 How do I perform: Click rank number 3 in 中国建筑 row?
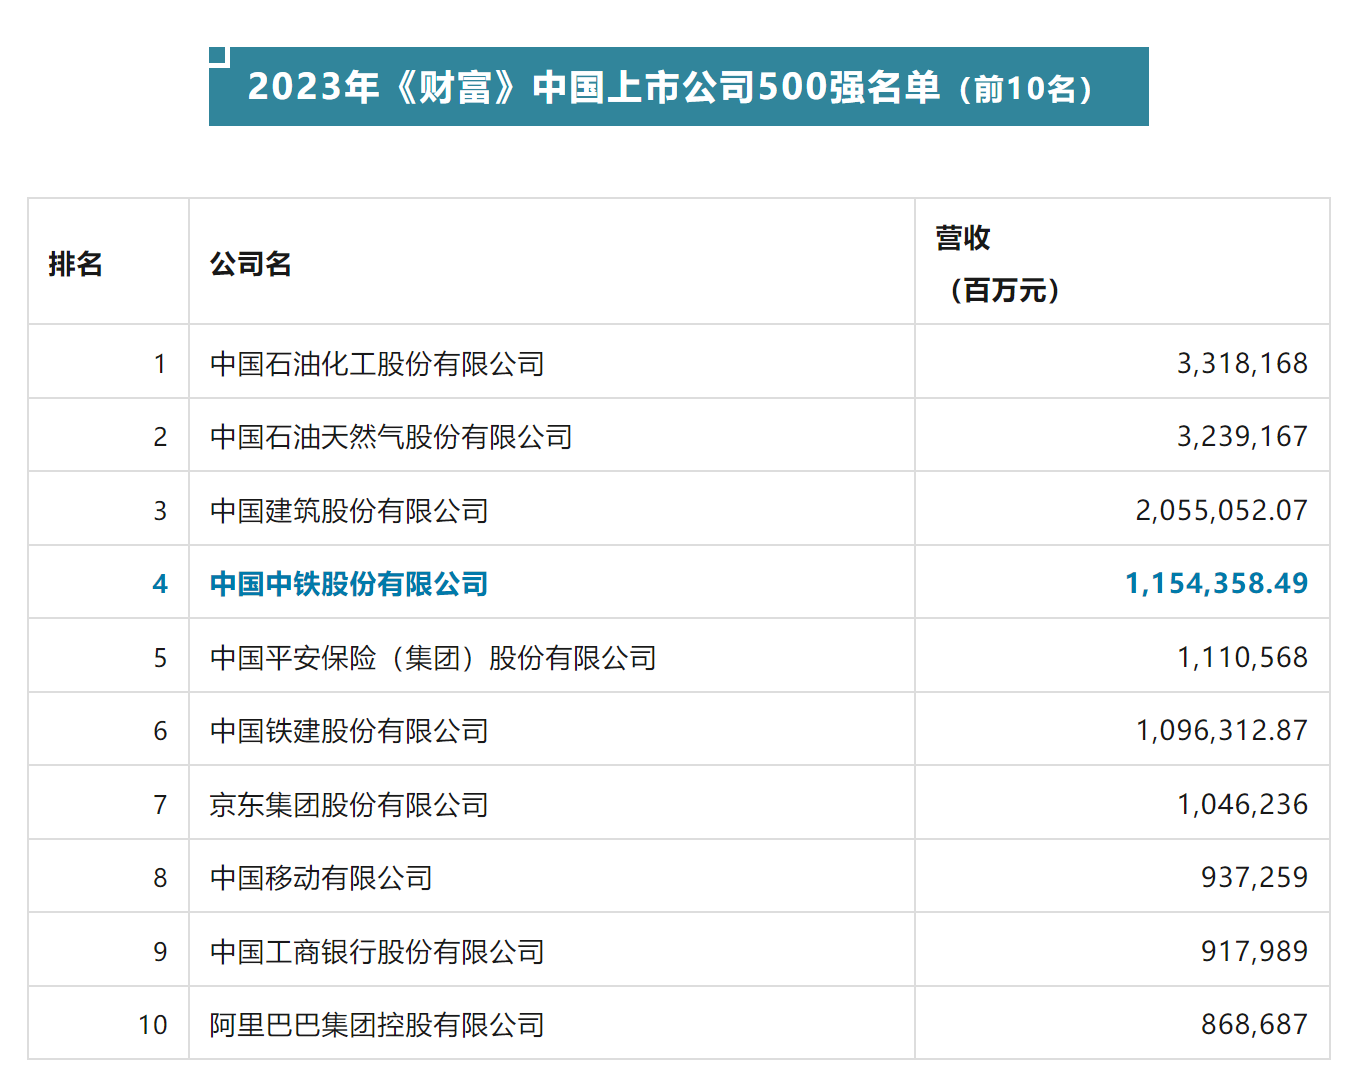coord(160,511)
